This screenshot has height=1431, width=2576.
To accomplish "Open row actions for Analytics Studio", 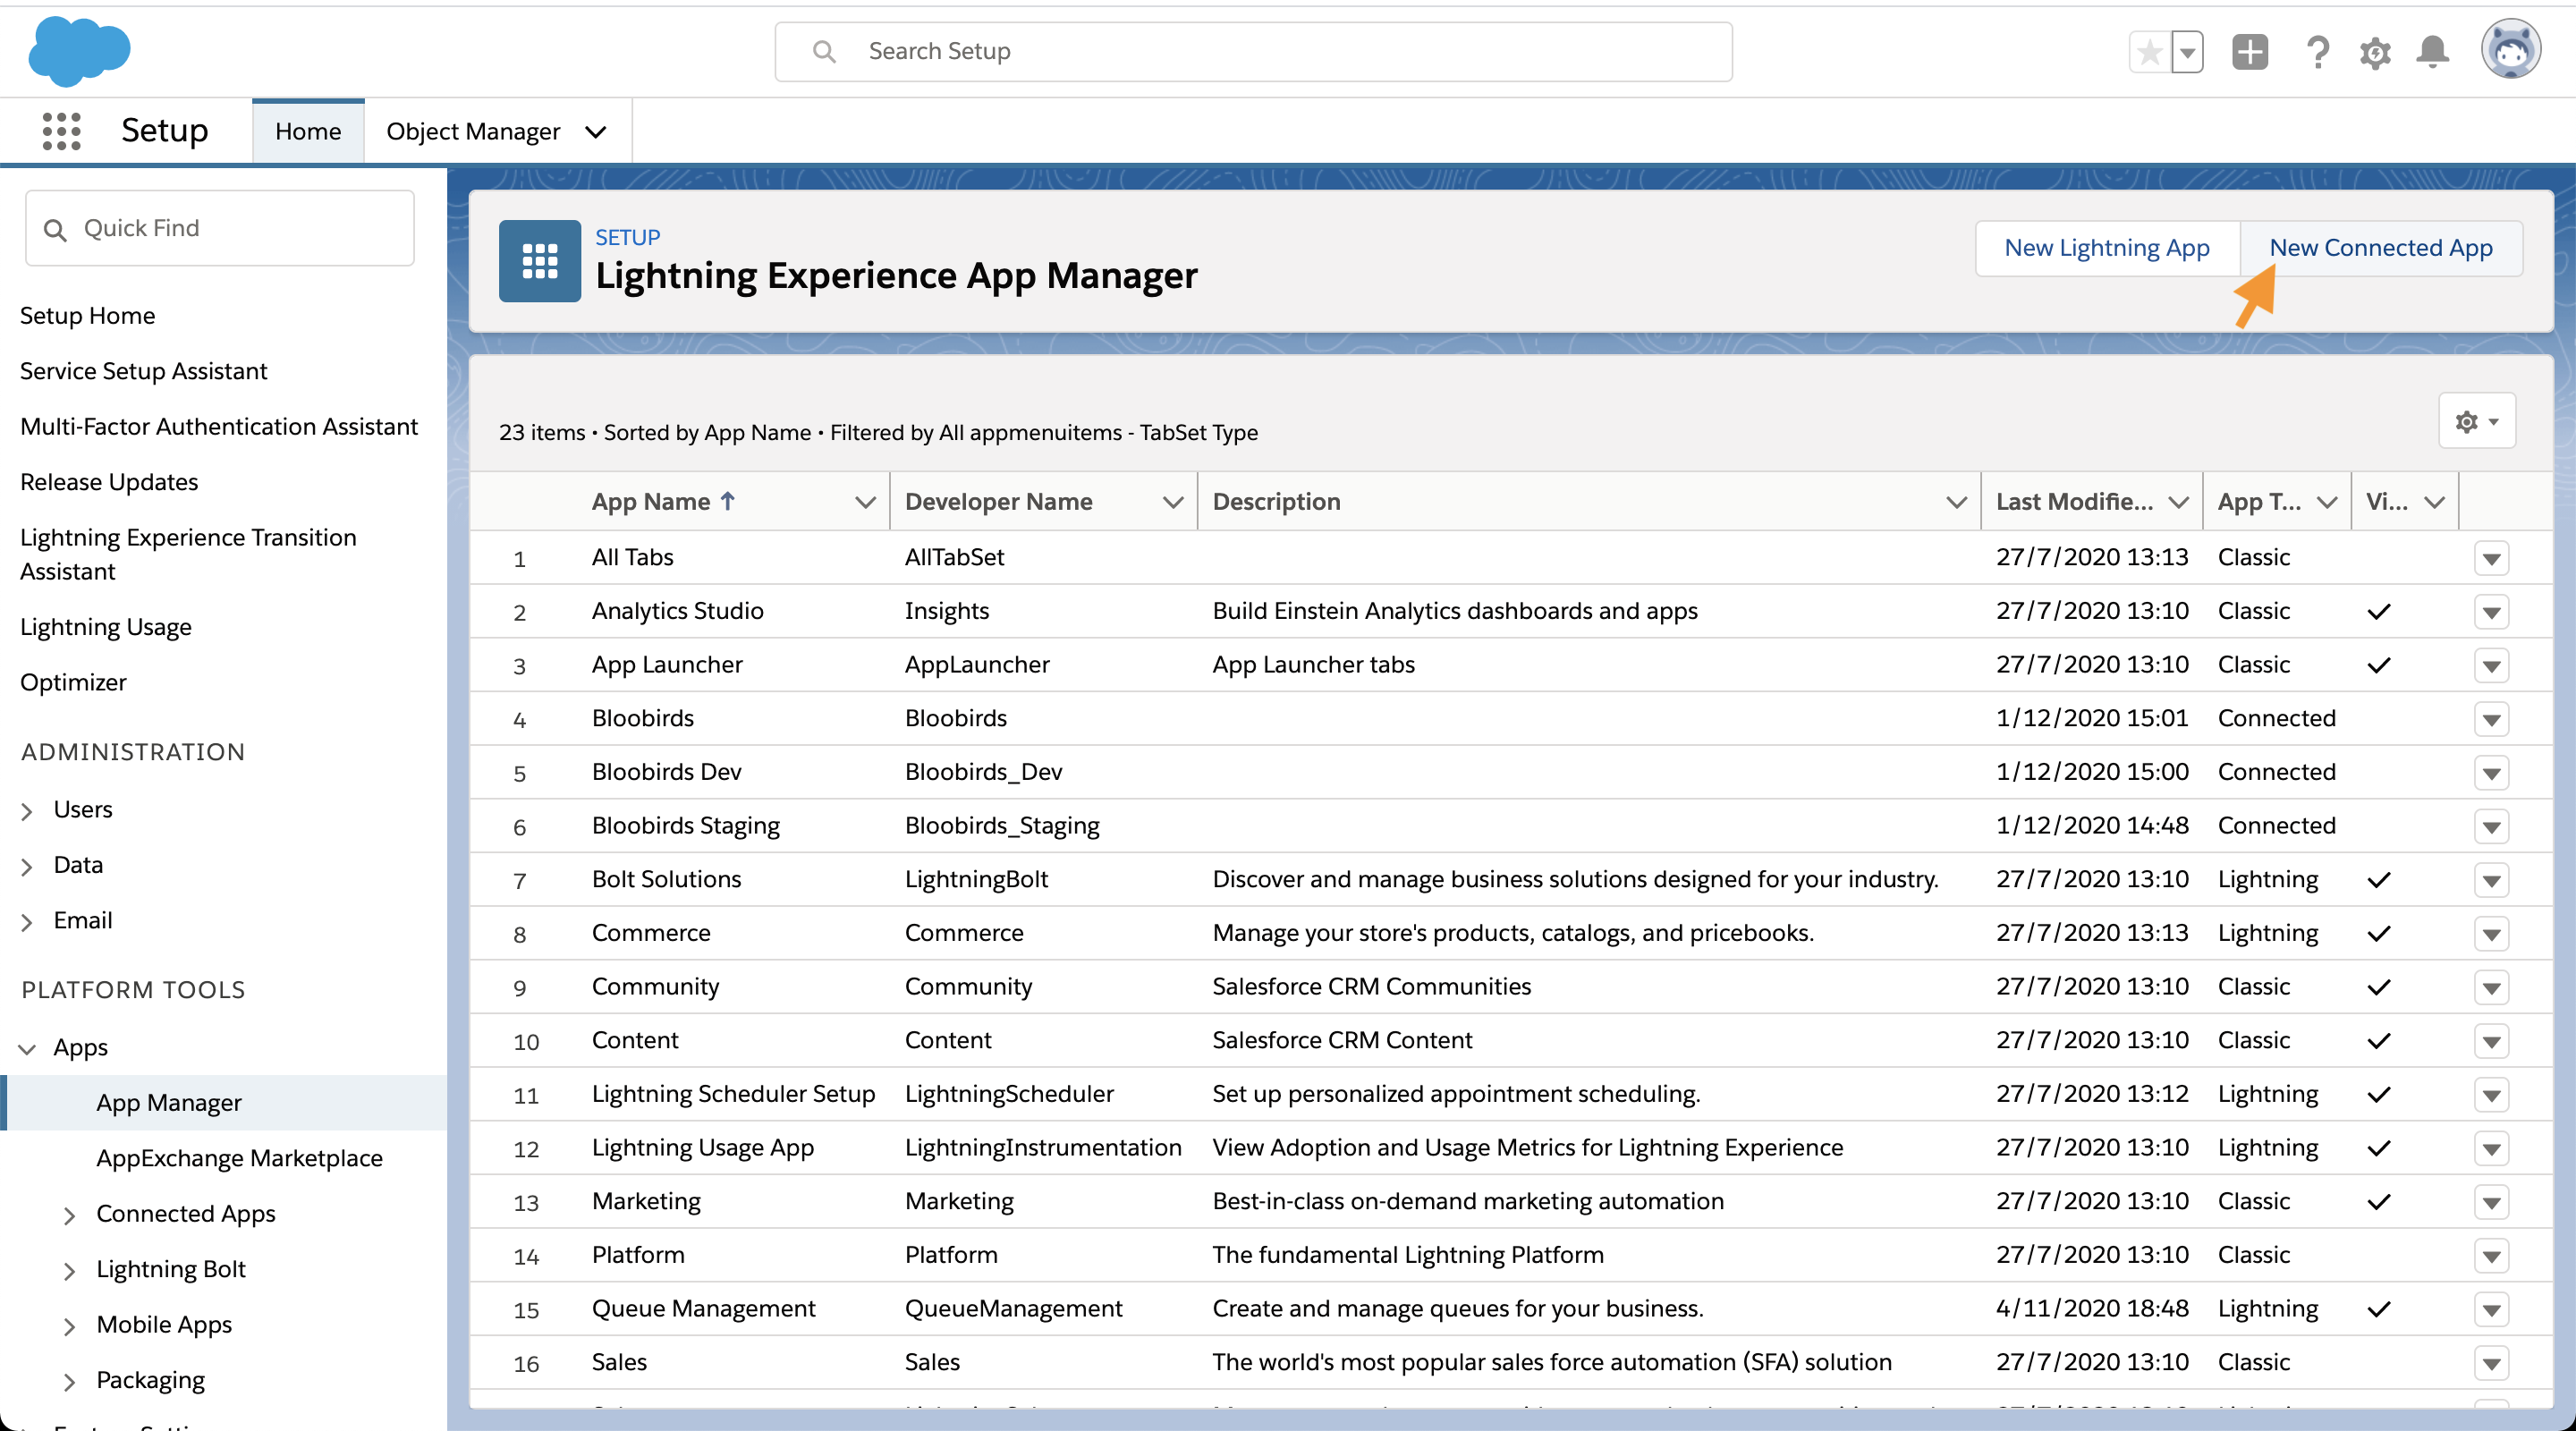I will click(x=2491, y=612).
